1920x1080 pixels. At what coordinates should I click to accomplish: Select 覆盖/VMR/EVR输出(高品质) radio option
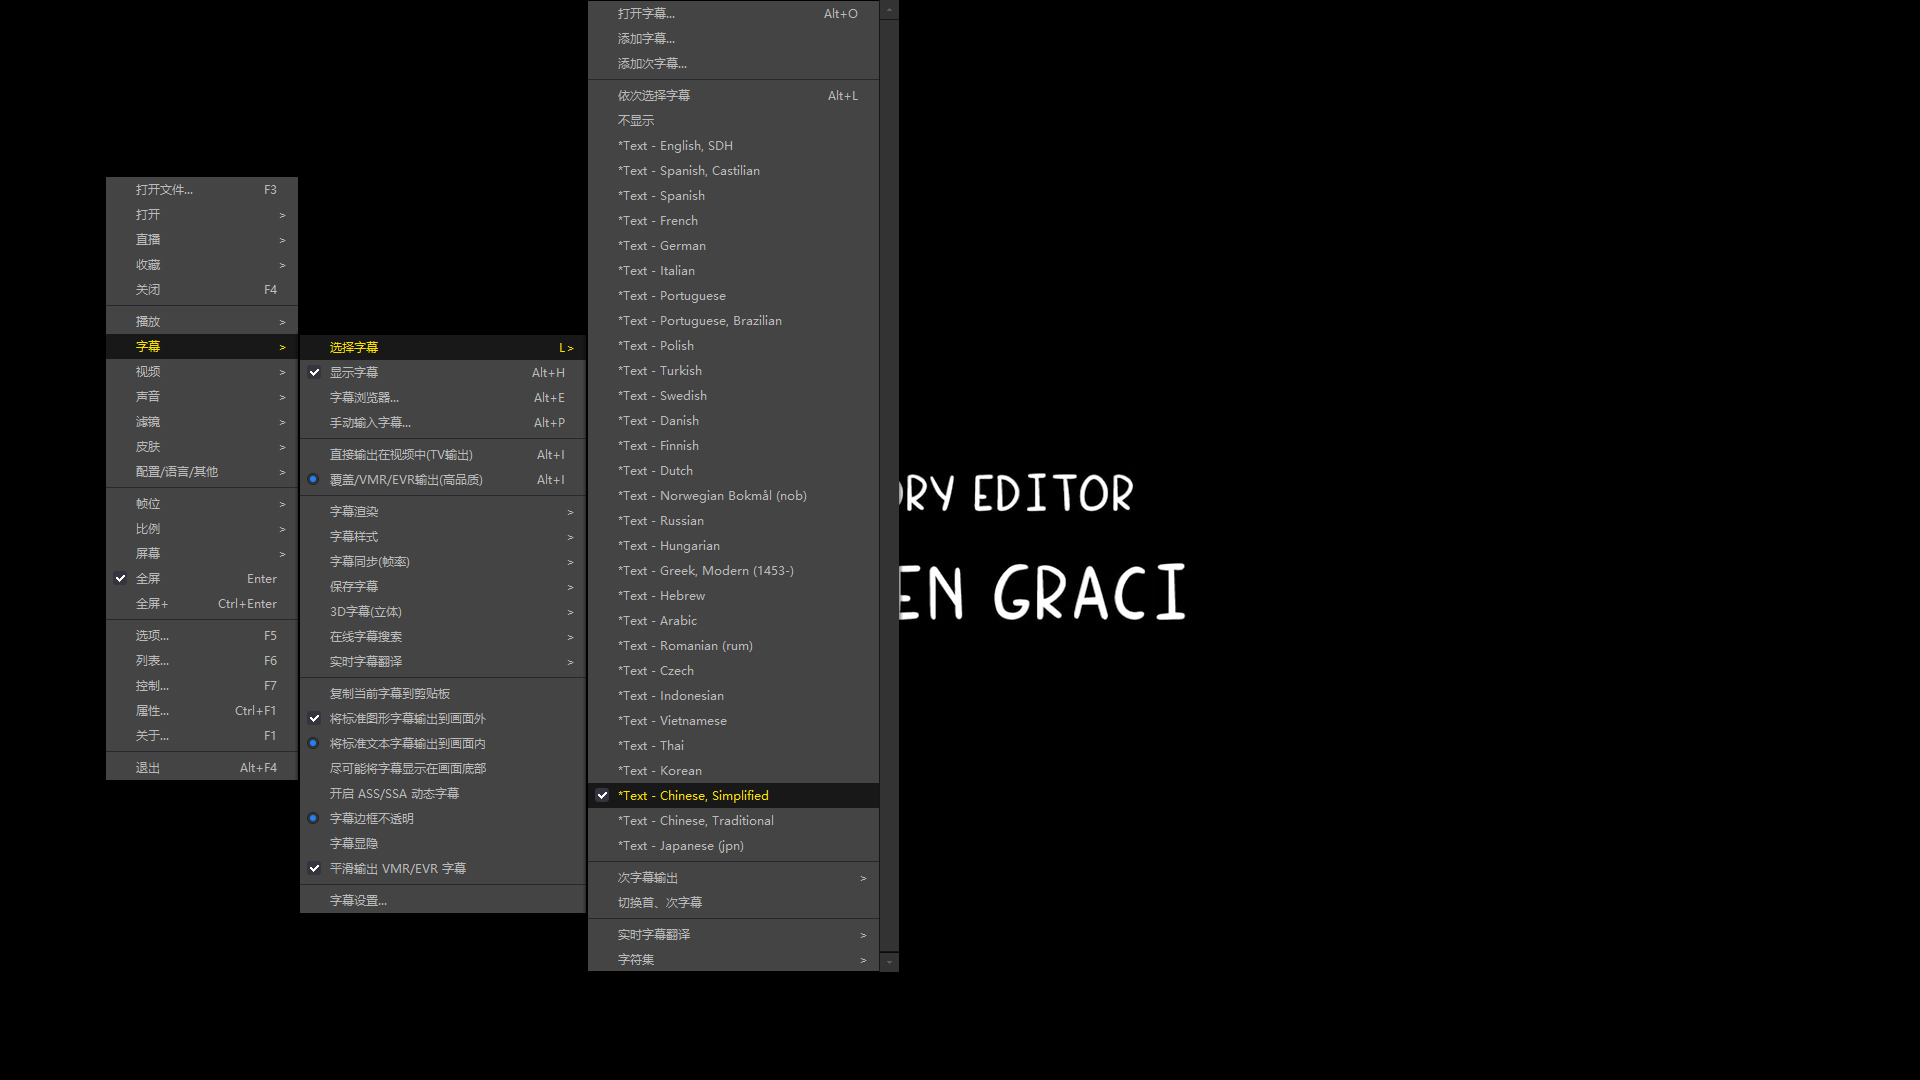(x=443, y=480)
